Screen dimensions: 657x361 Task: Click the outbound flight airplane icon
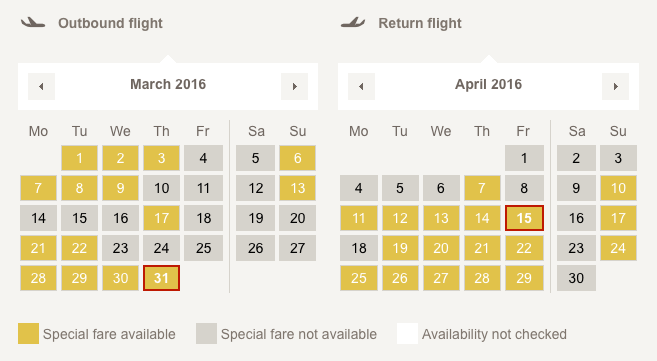tap(33, 23)
